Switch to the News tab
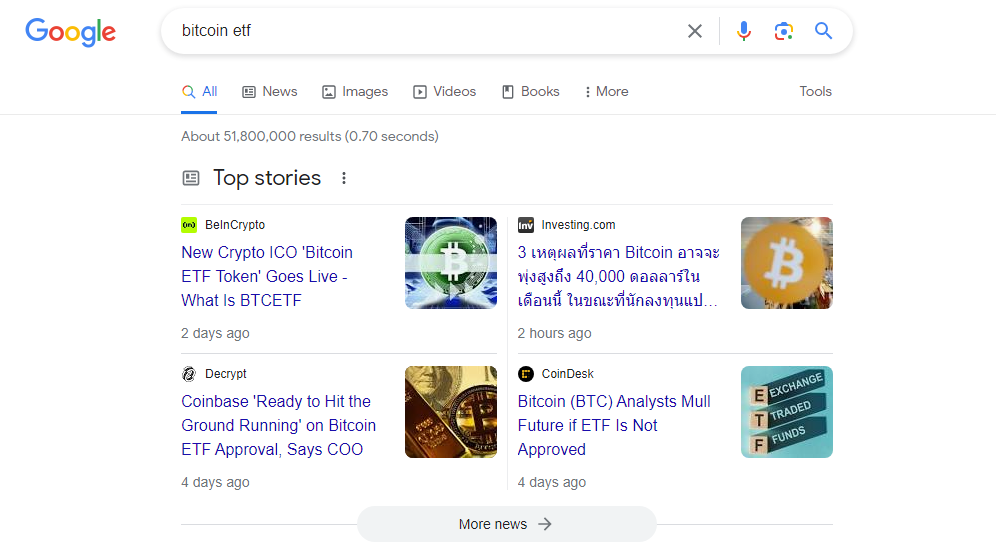The height and width of the screenshot is (548, 996). (270, 91)
